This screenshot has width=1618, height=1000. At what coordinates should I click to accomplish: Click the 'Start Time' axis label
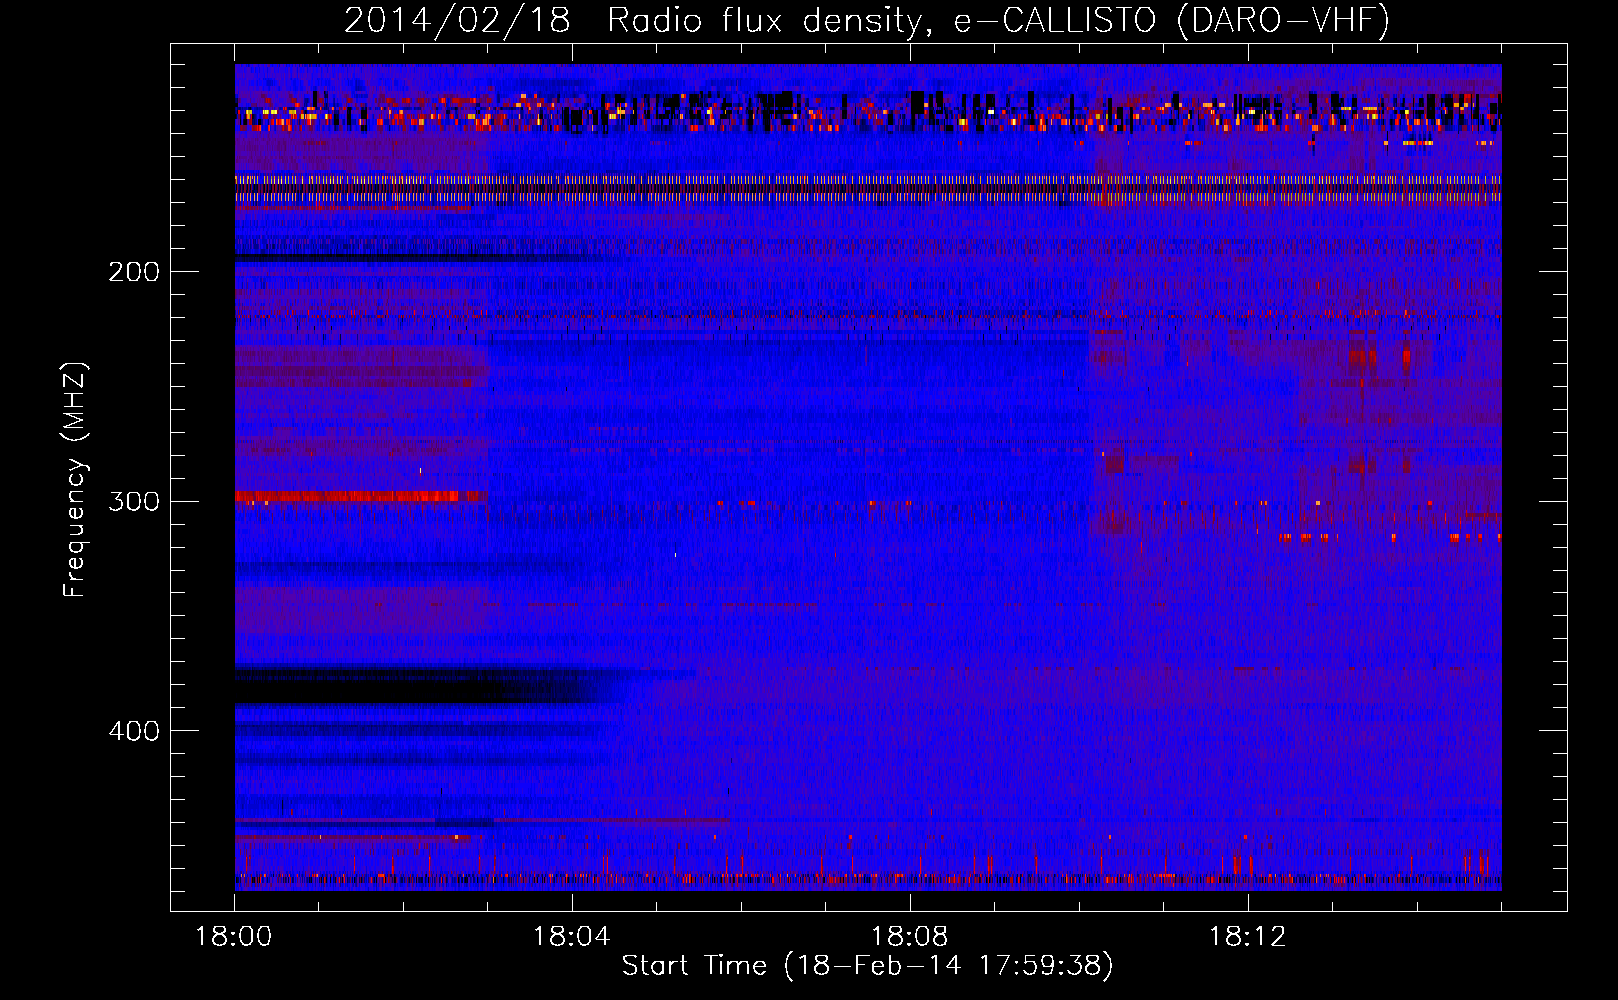867,965
